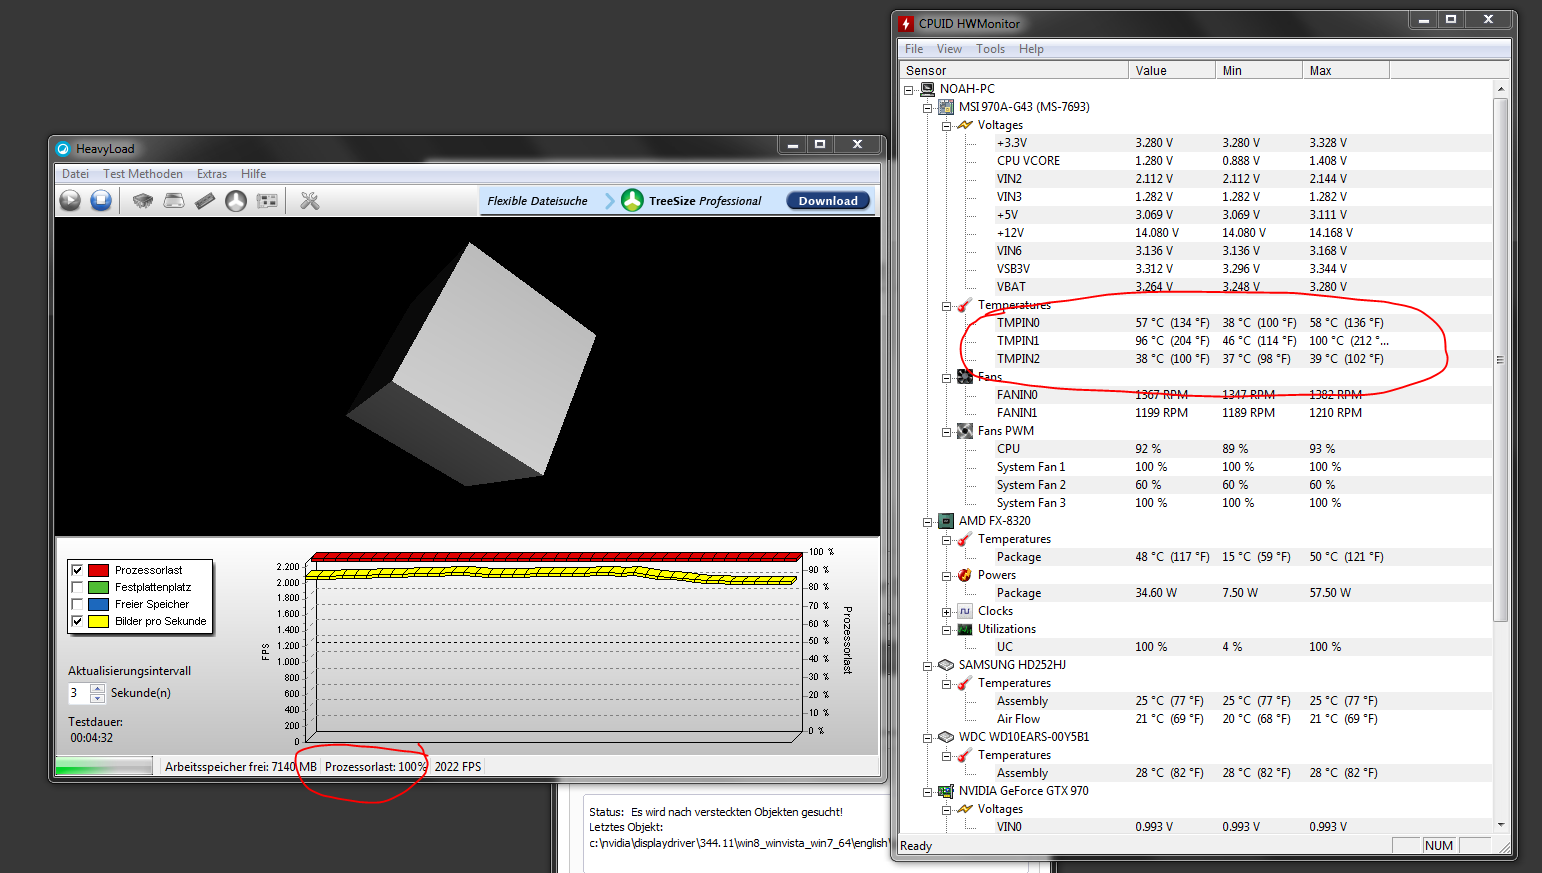
Task: Click the Clocks node icon
Action: tap(965, 611)
